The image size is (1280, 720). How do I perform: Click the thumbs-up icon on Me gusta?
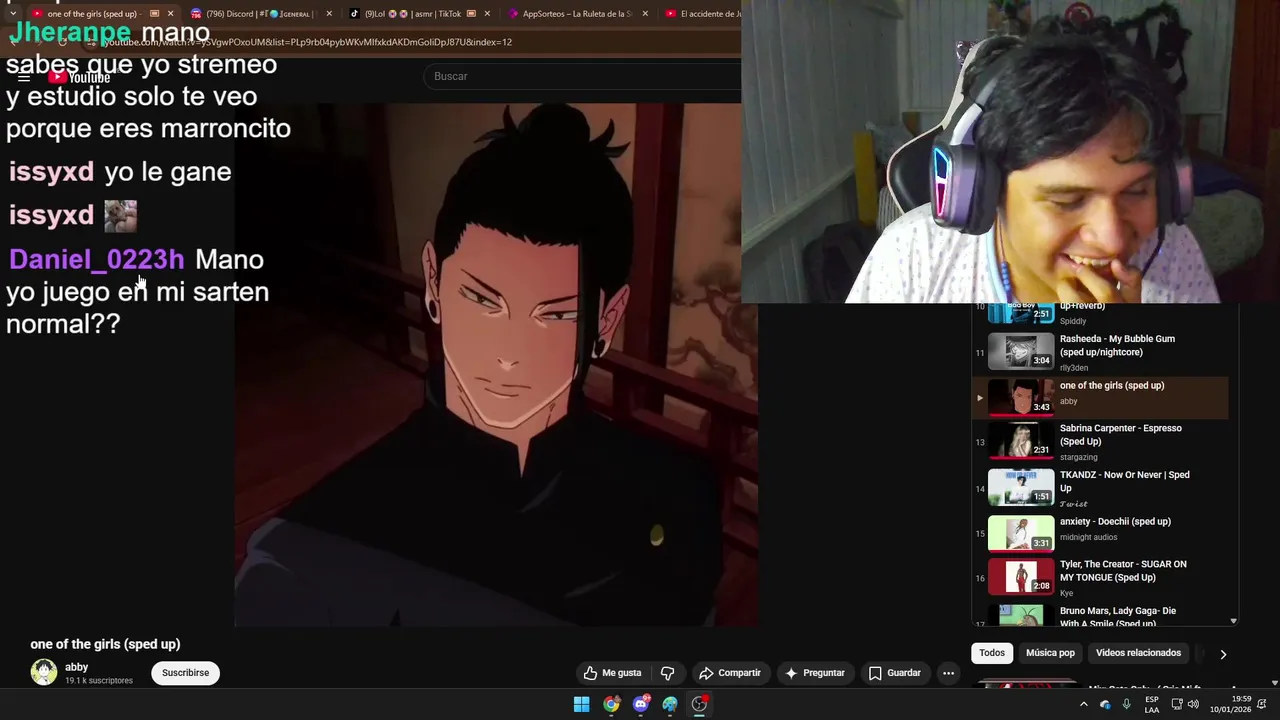pyautogui.click(x=590, y=673)
